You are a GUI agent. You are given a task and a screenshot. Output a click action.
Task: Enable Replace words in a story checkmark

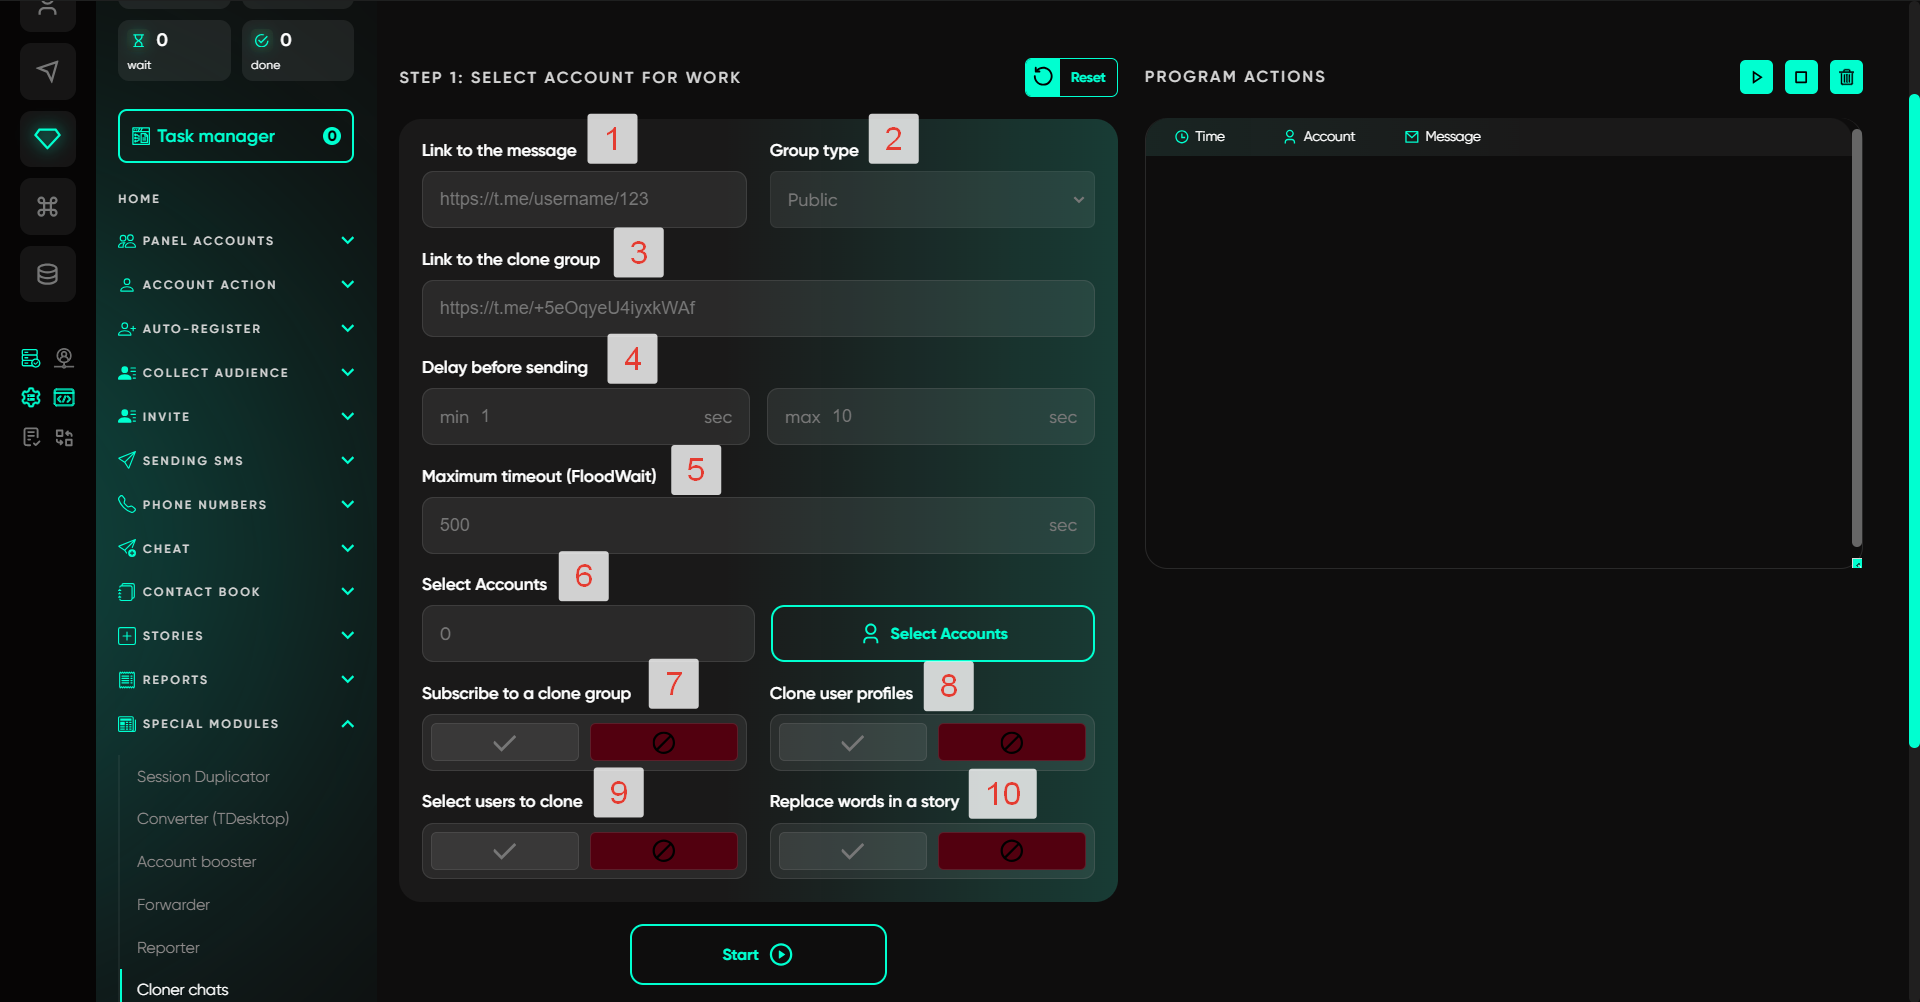coord(852,851)
